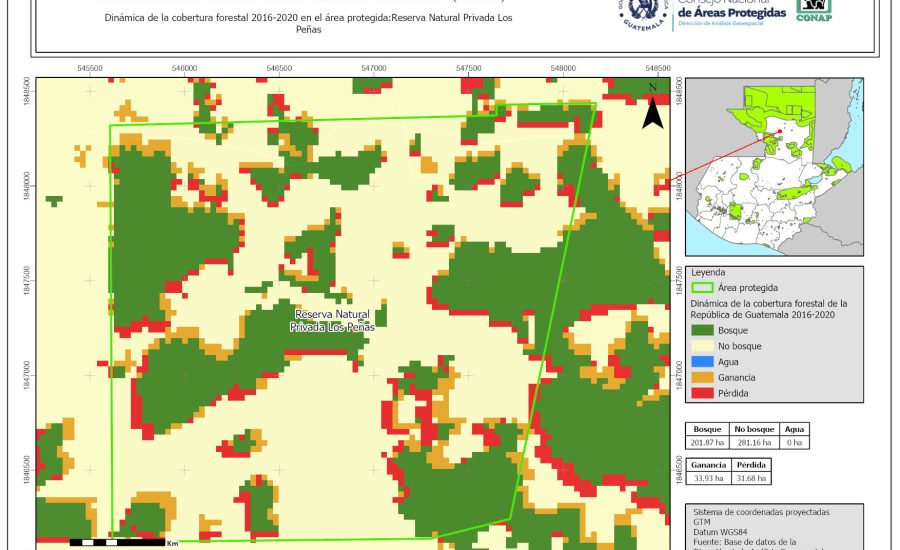Select the 201.87 ha Bosque table cell
The image size is (900, 550).
point(708,441)
